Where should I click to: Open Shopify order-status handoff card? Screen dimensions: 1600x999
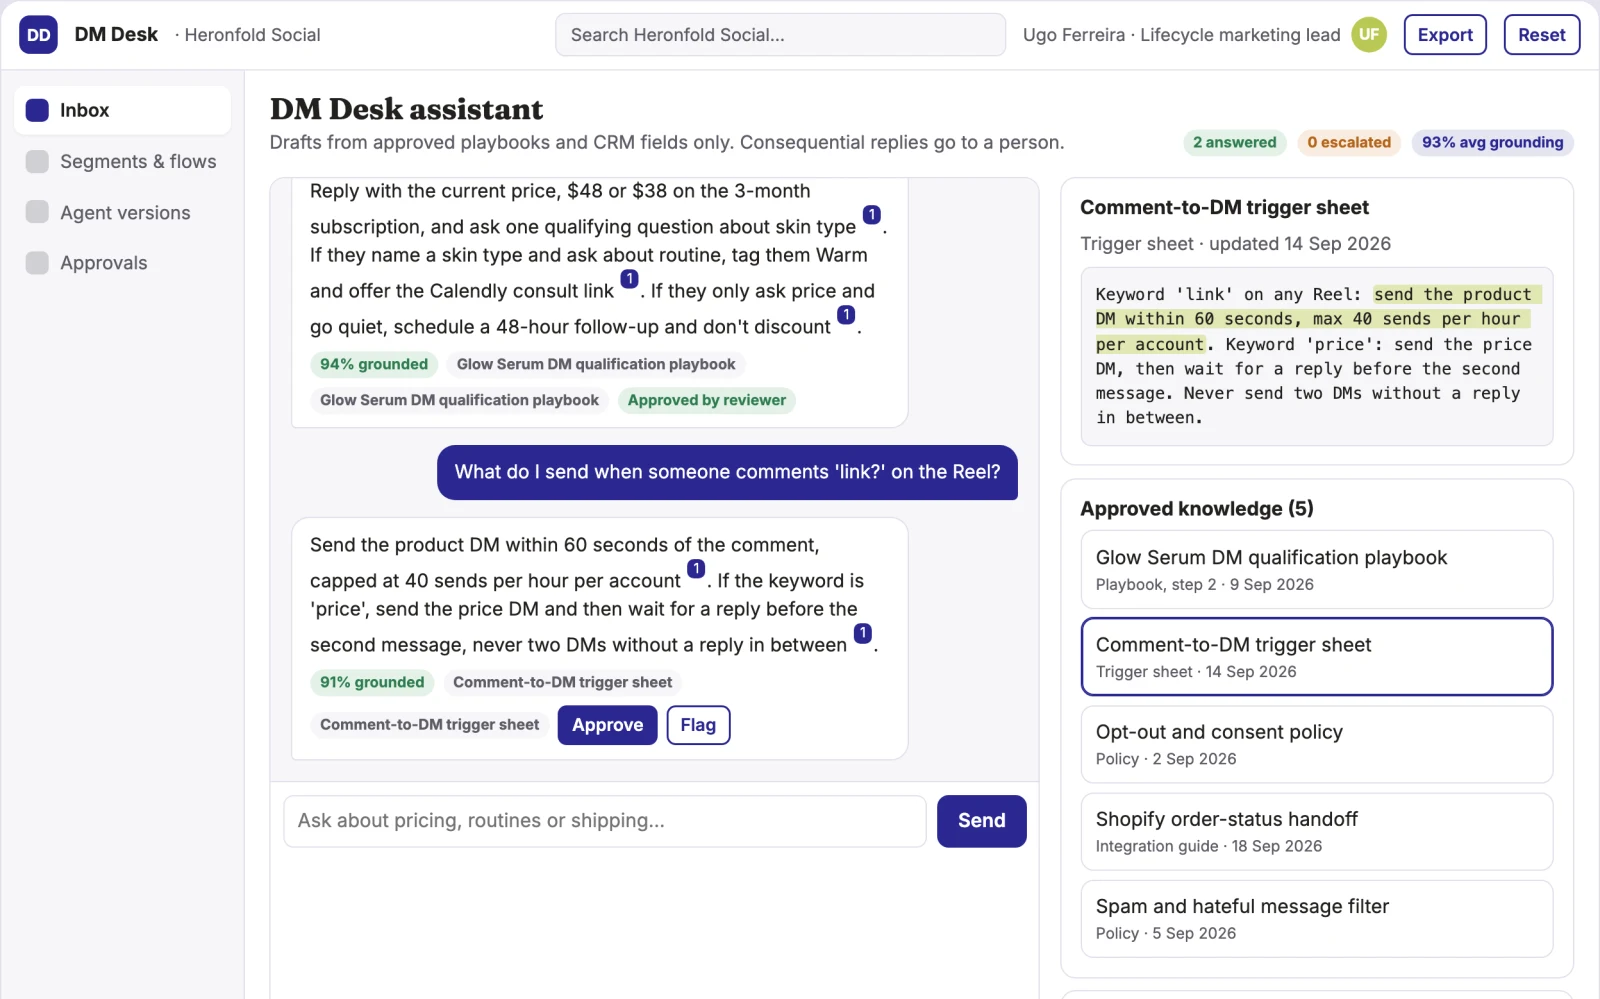(1316, 831)
